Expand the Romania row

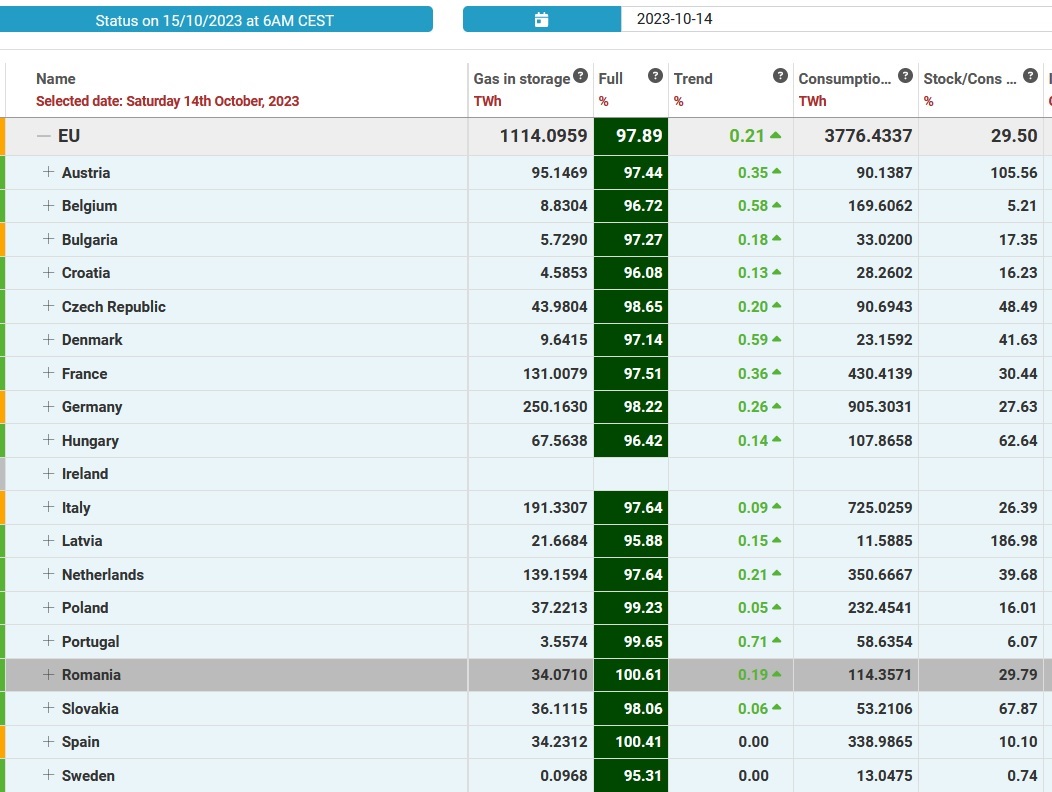click(48, 674)
